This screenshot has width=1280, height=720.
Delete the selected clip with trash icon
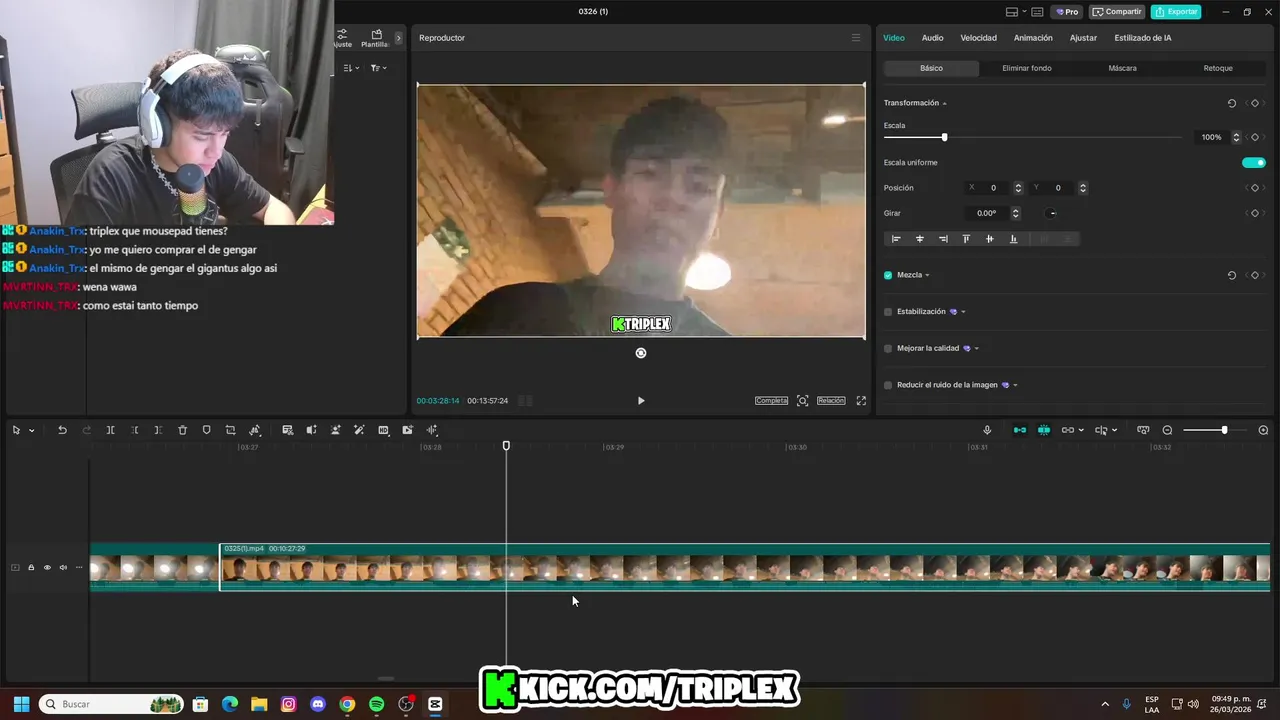click(x=182, y=430)
